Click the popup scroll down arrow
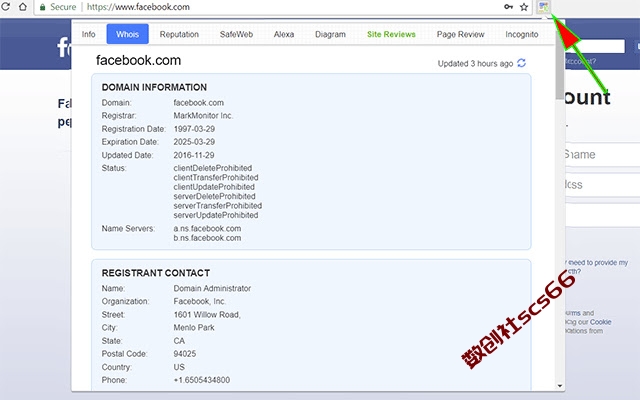640x400 pixels. point(560,385)
